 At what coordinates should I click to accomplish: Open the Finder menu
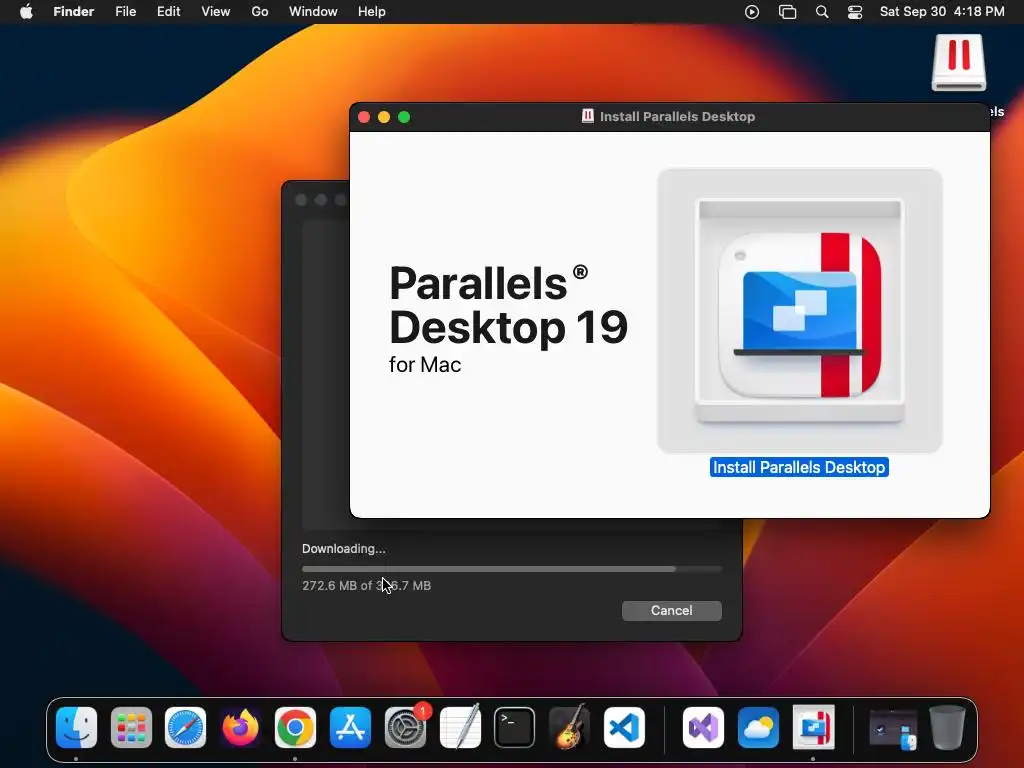pyautogui.click(x=74, y=12)
